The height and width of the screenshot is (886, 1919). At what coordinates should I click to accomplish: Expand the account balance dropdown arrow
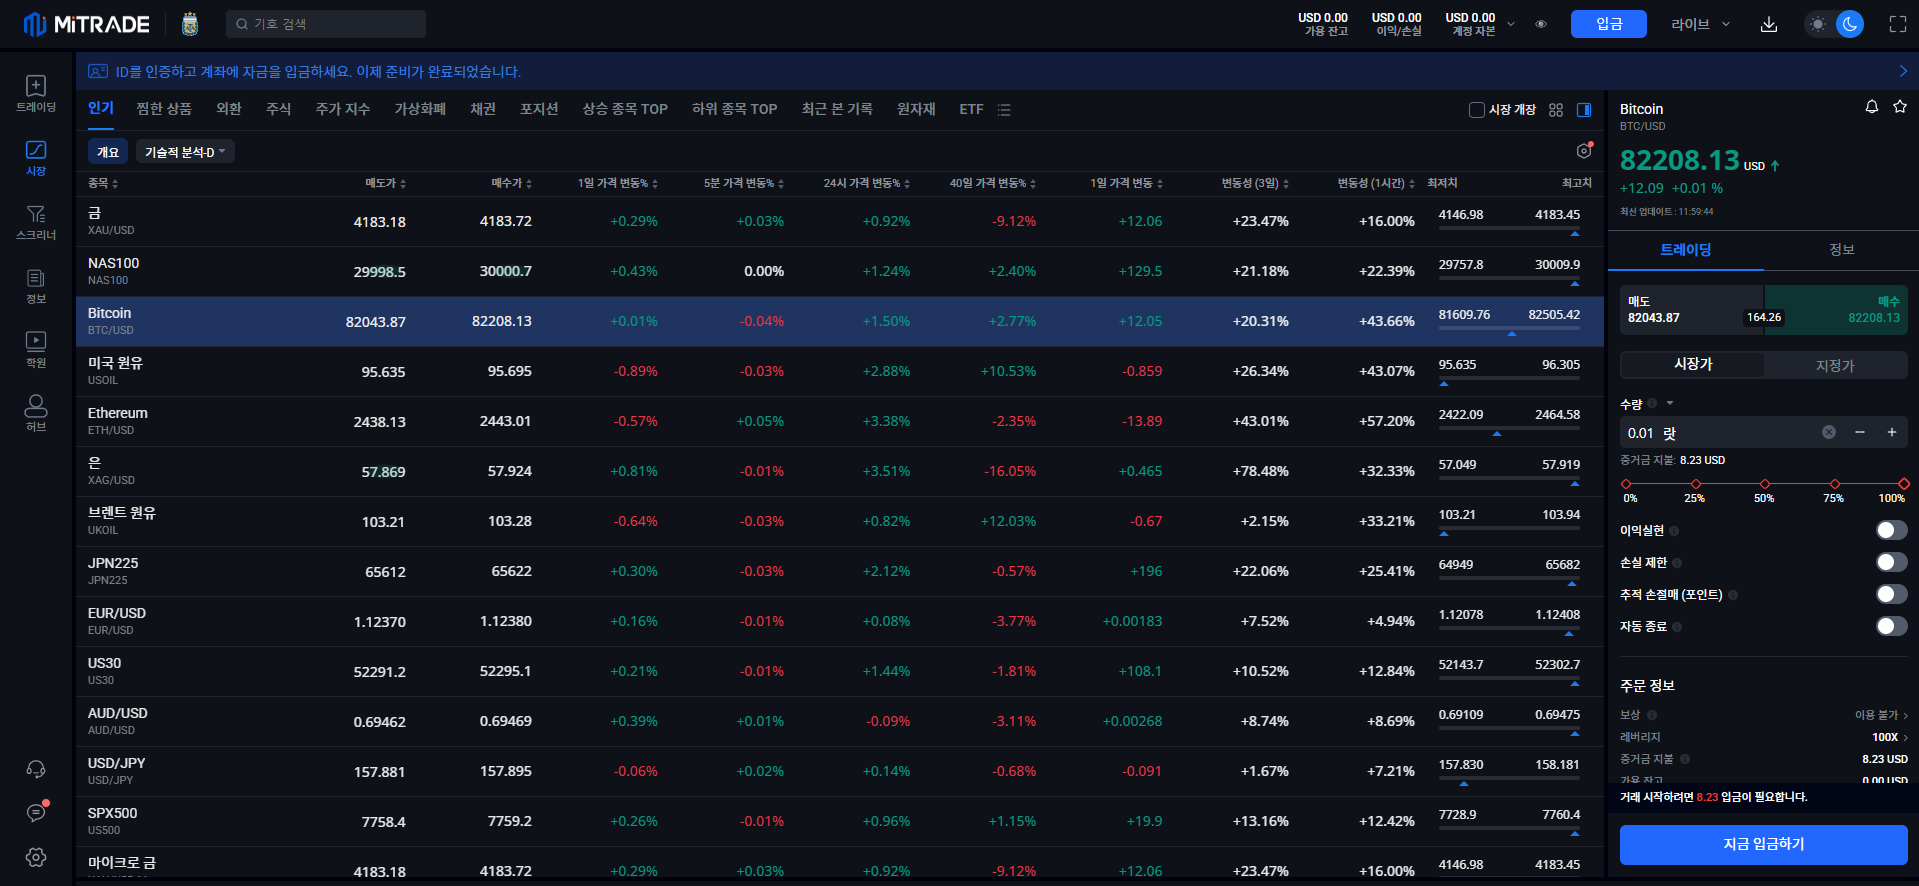(1511, 24)
